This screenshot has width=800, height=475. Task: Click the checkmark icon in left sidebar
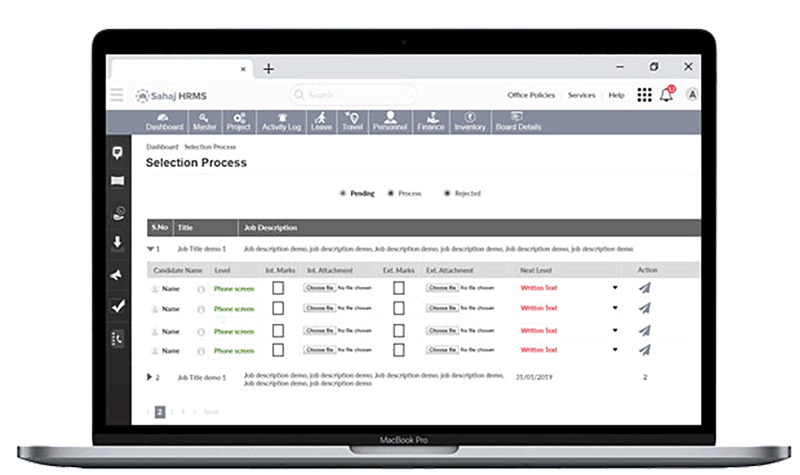tap(117, 307)
